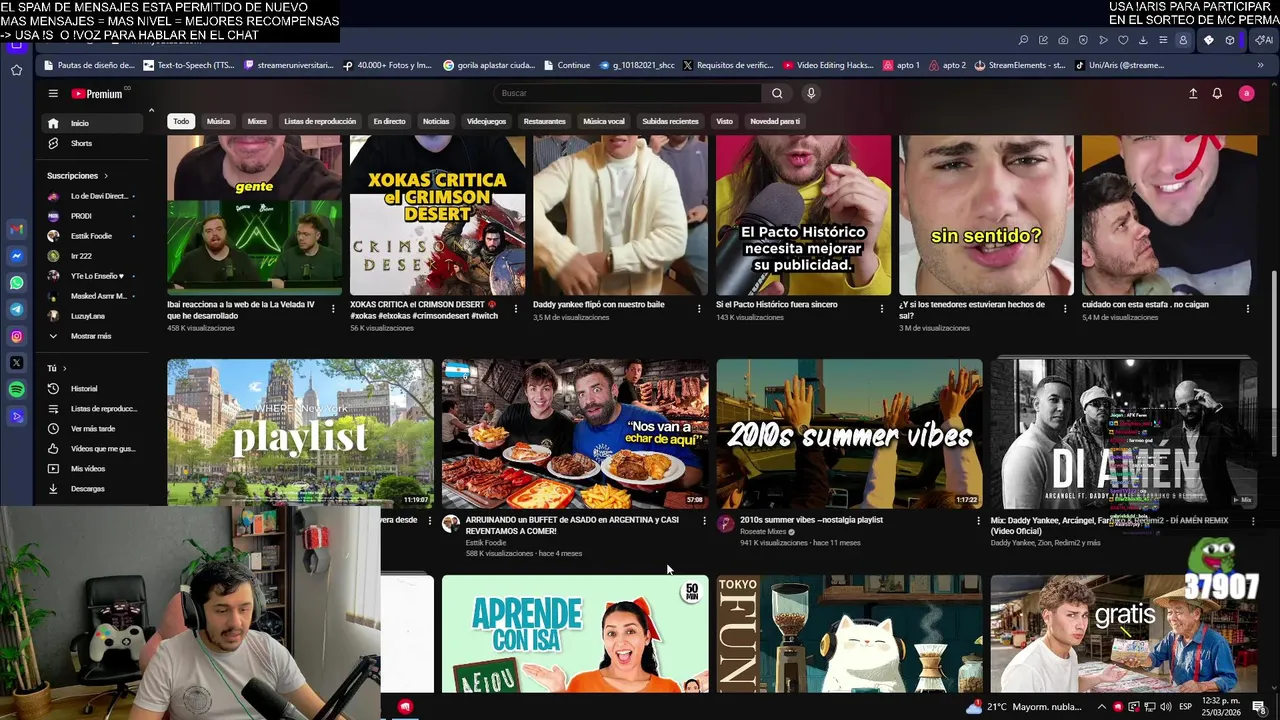Open the taskbar clock and date
This screenshot has height=720, width=1280.
[1222, 707]
